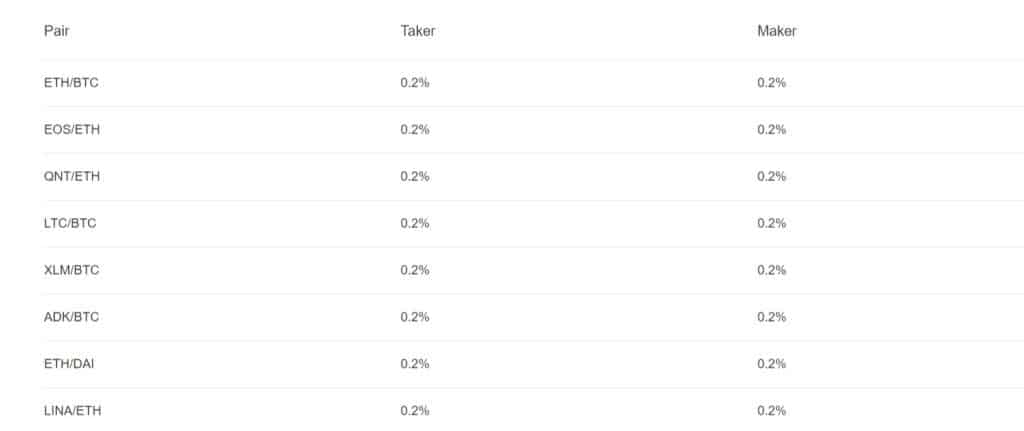The image size is (1024, 431).
Task: Choose the LTC/BTC pair label
Action: [x=70, y=224]
